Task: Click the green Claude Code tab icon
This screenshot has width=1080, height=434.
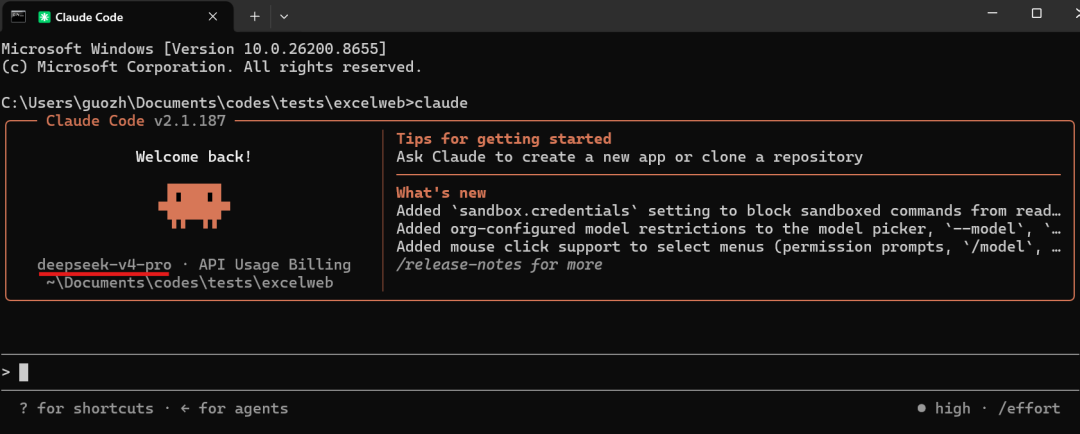Action: [44, 16]
